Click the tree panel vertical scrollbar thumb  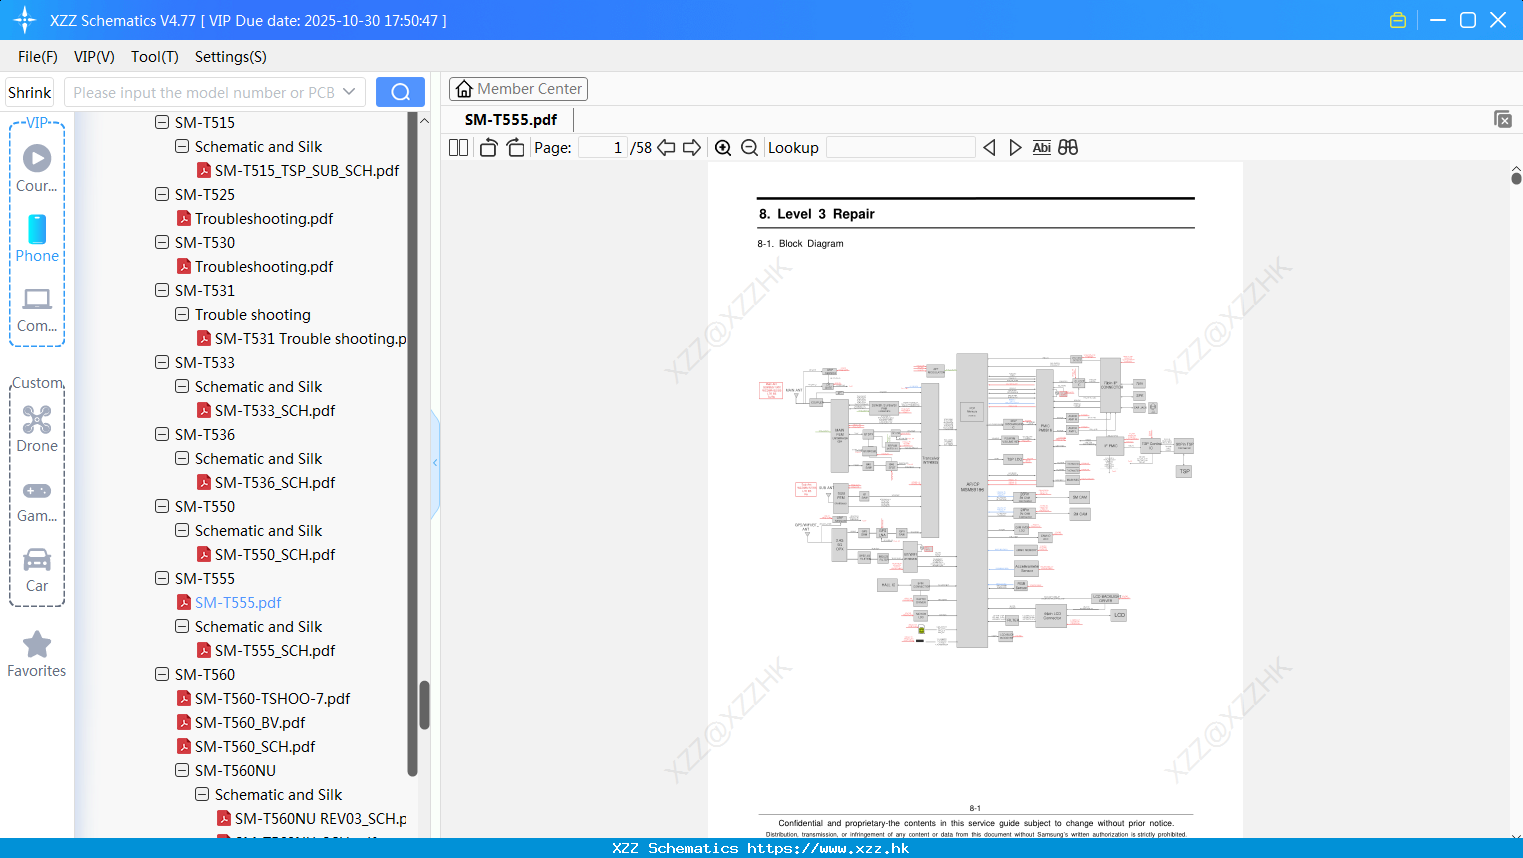pos(424,705)
